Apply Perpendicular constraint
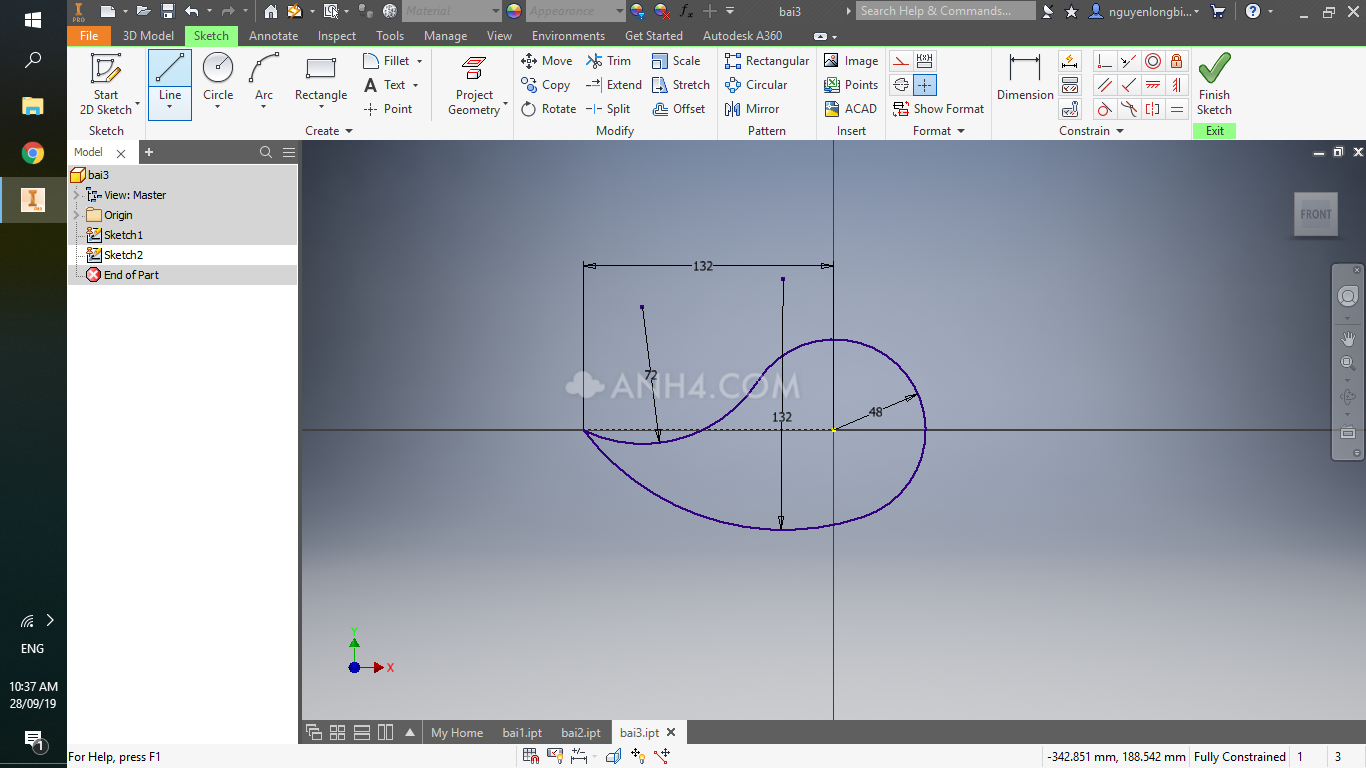Viewport: 1366px width, 768px height. 1129,85
